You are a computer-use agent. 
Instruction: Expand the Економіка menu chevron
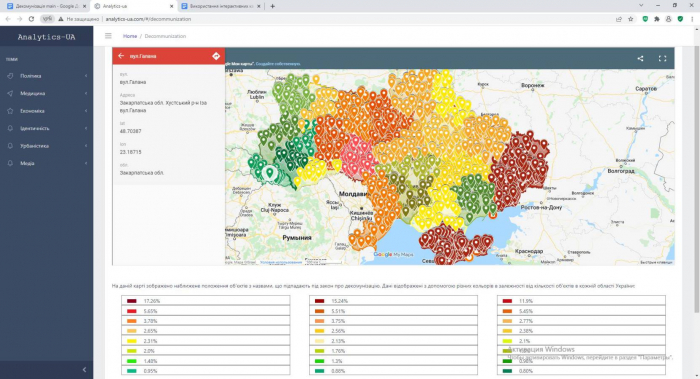[x=86, y=111]
